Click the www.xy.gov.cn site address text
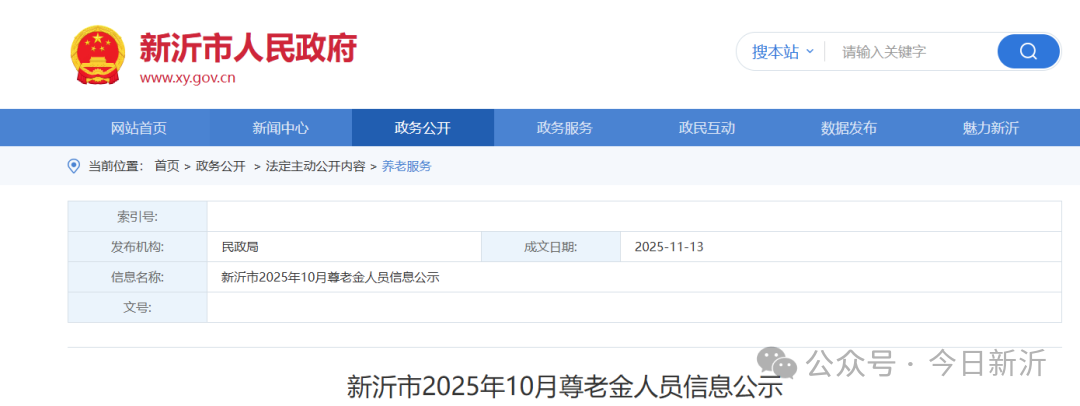This screenshot has width=1080, height=406. pyautogui.click(x=187, y=77)
